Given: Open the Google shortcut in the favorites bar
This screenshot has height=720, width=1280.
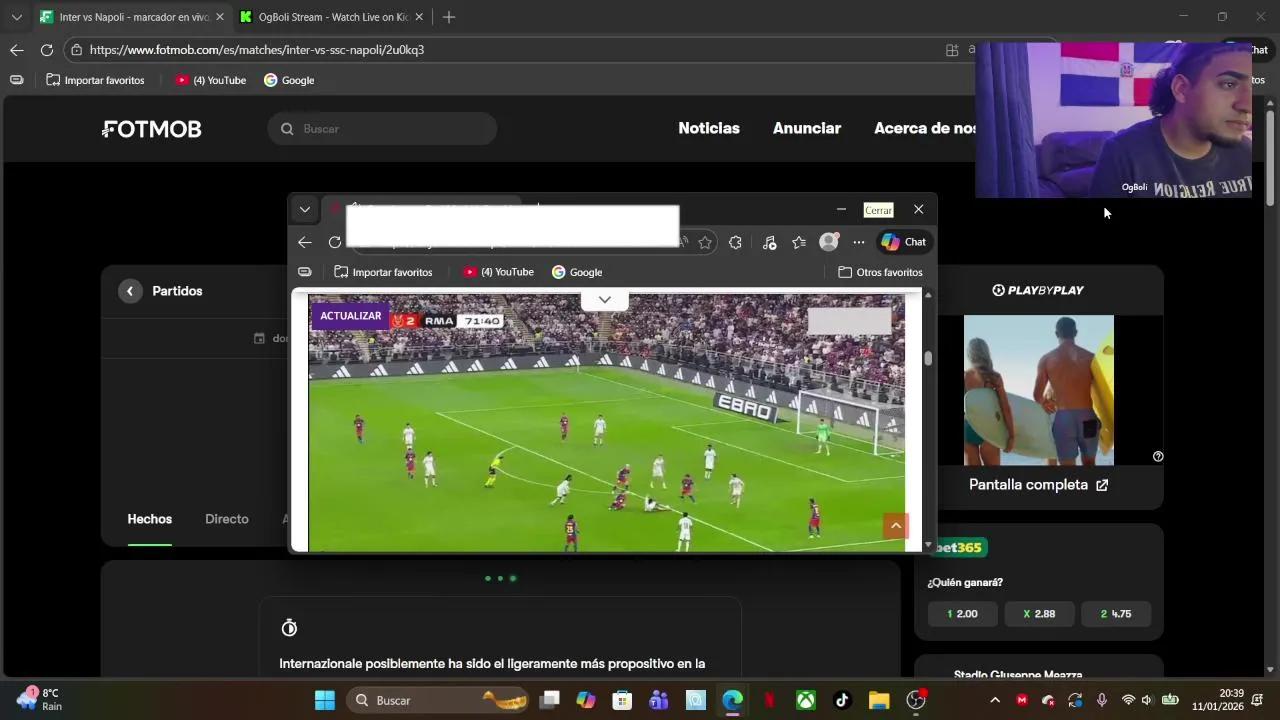Looking at the screenshot, I should (289, 80).
